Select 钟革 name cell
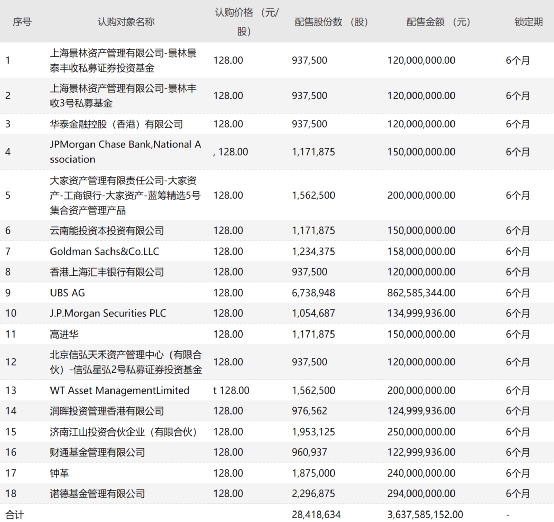Screen dimensions: 554x522 (59, 473)
